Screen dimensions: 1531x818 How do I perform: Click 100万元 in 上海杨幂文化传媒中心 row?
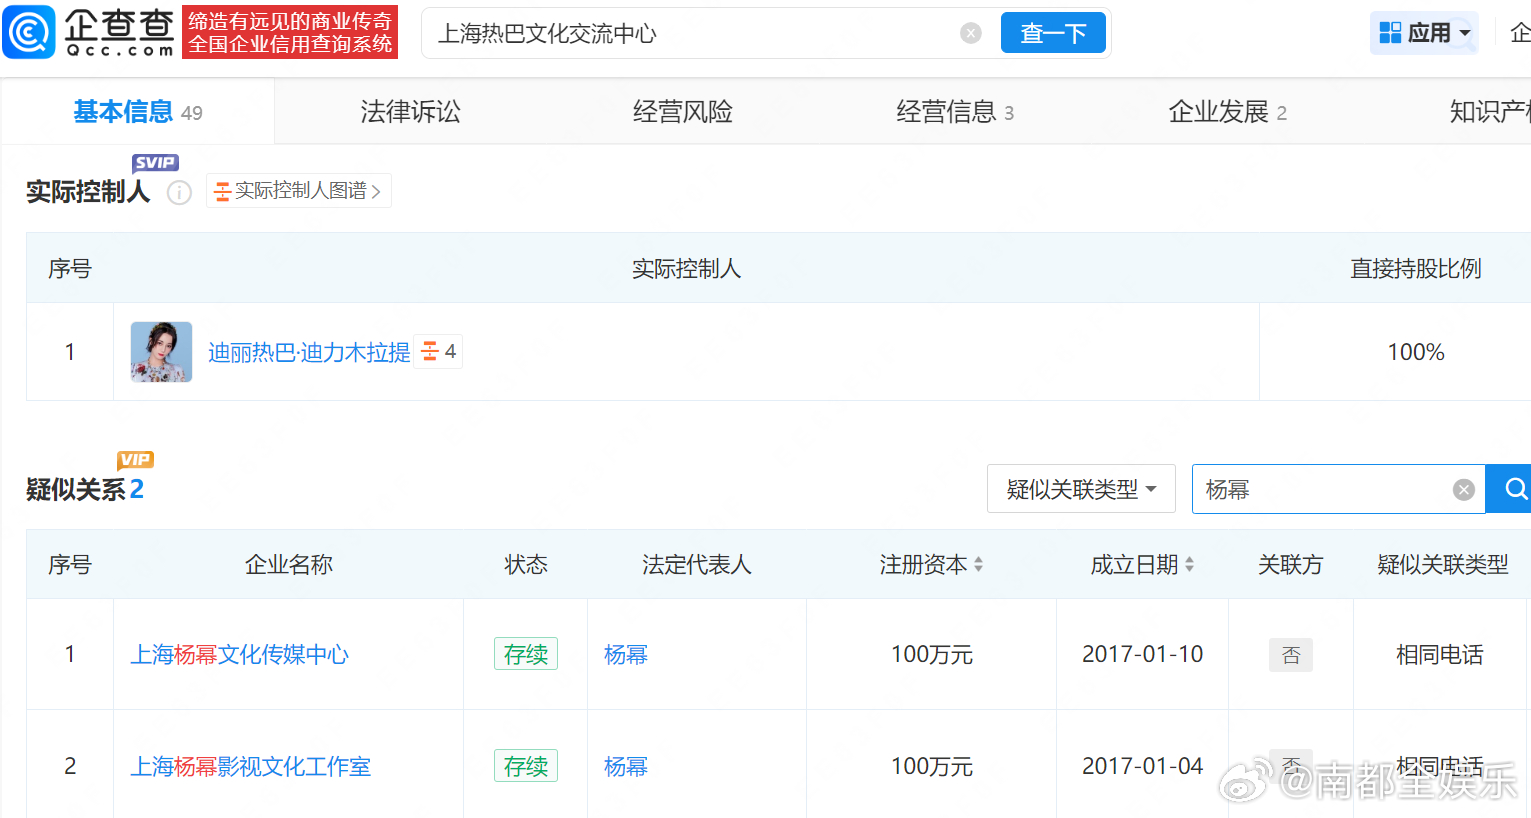932,655
